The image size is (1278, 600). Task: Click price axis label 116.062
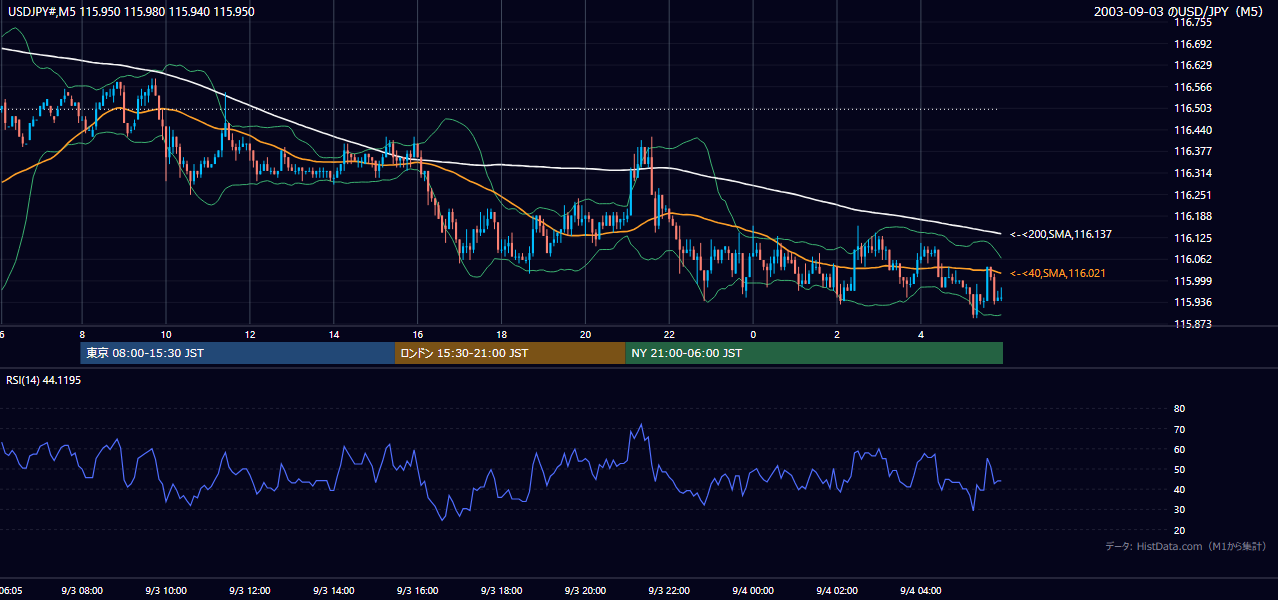coord(1192,259)
